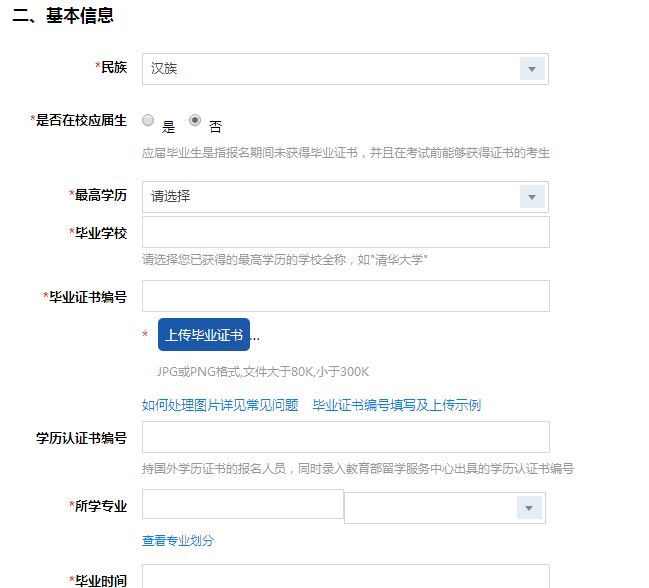Open the 所学专业 category select box
The width and height of the screenshot is (649, 588).
click(x=432, y=508)
